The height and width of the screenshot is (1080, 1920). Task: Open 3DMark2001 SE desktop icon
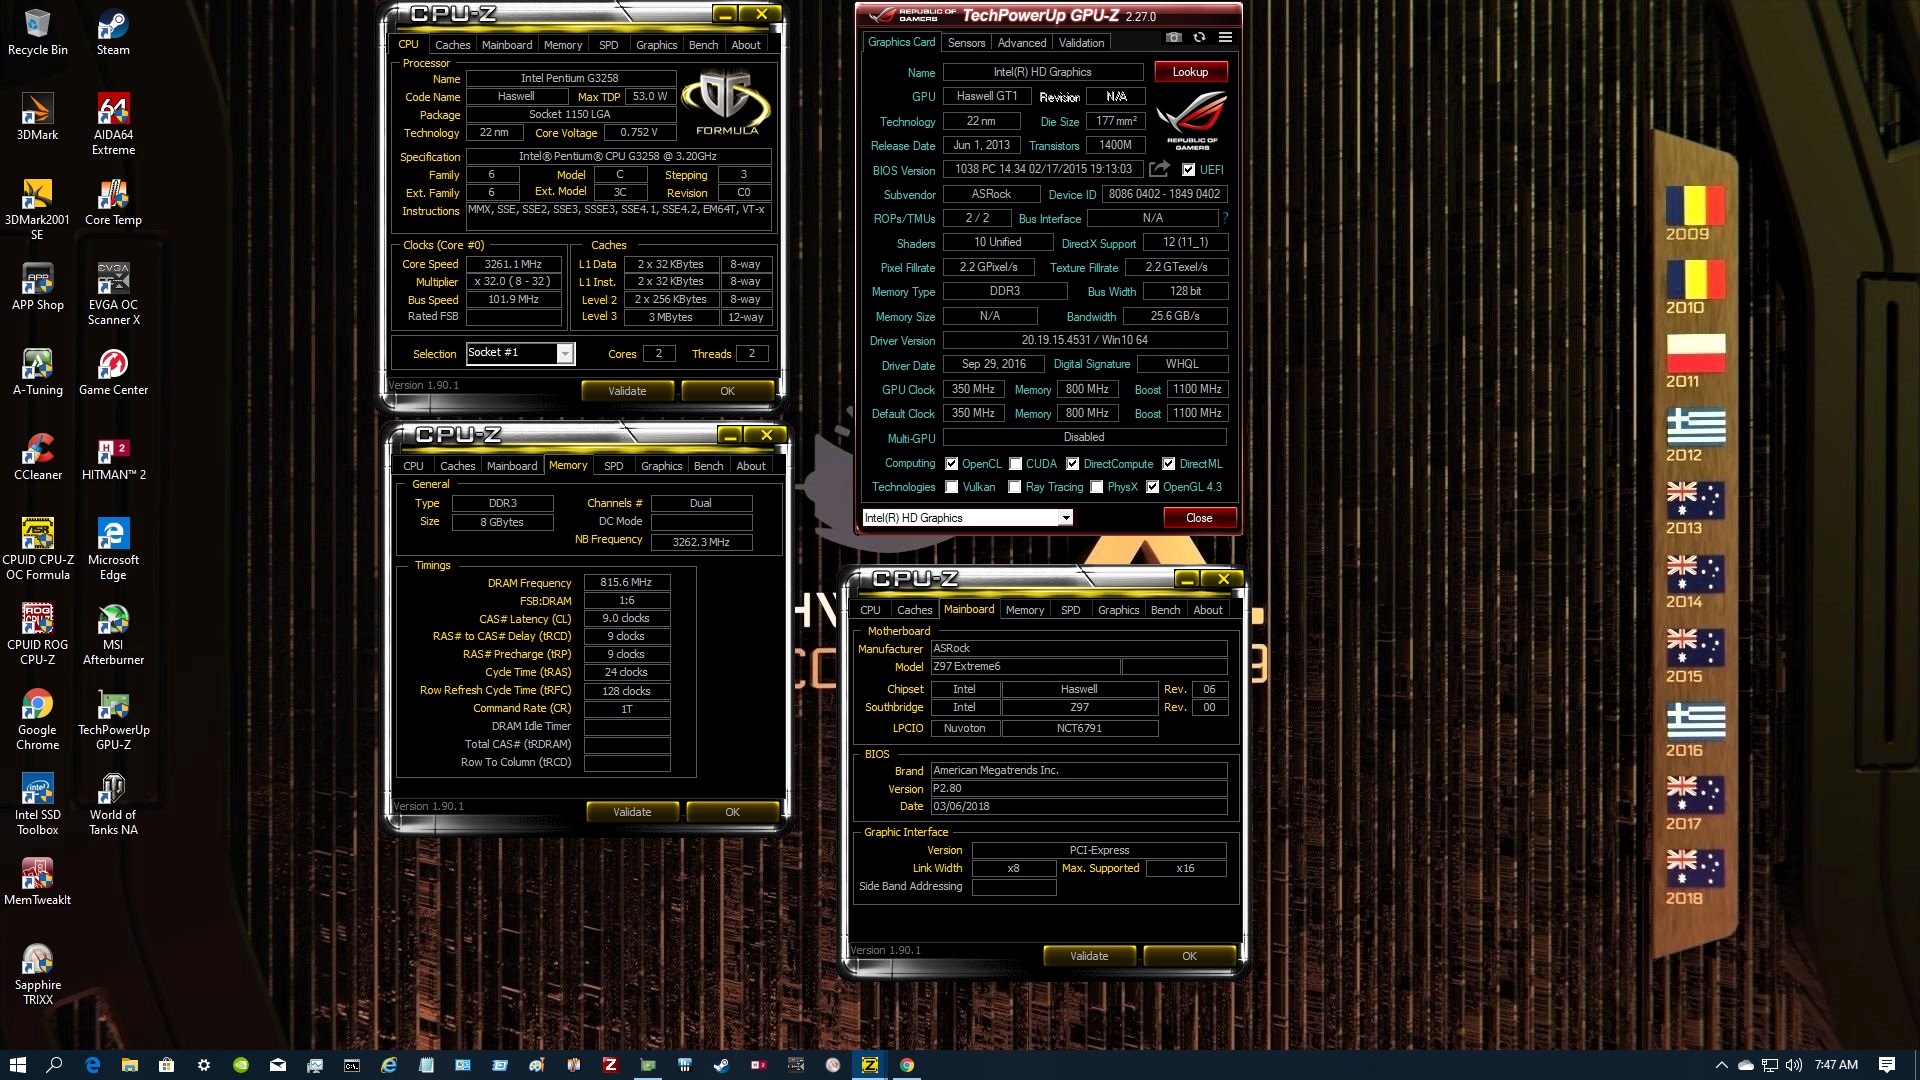click(x=37, y=210)
